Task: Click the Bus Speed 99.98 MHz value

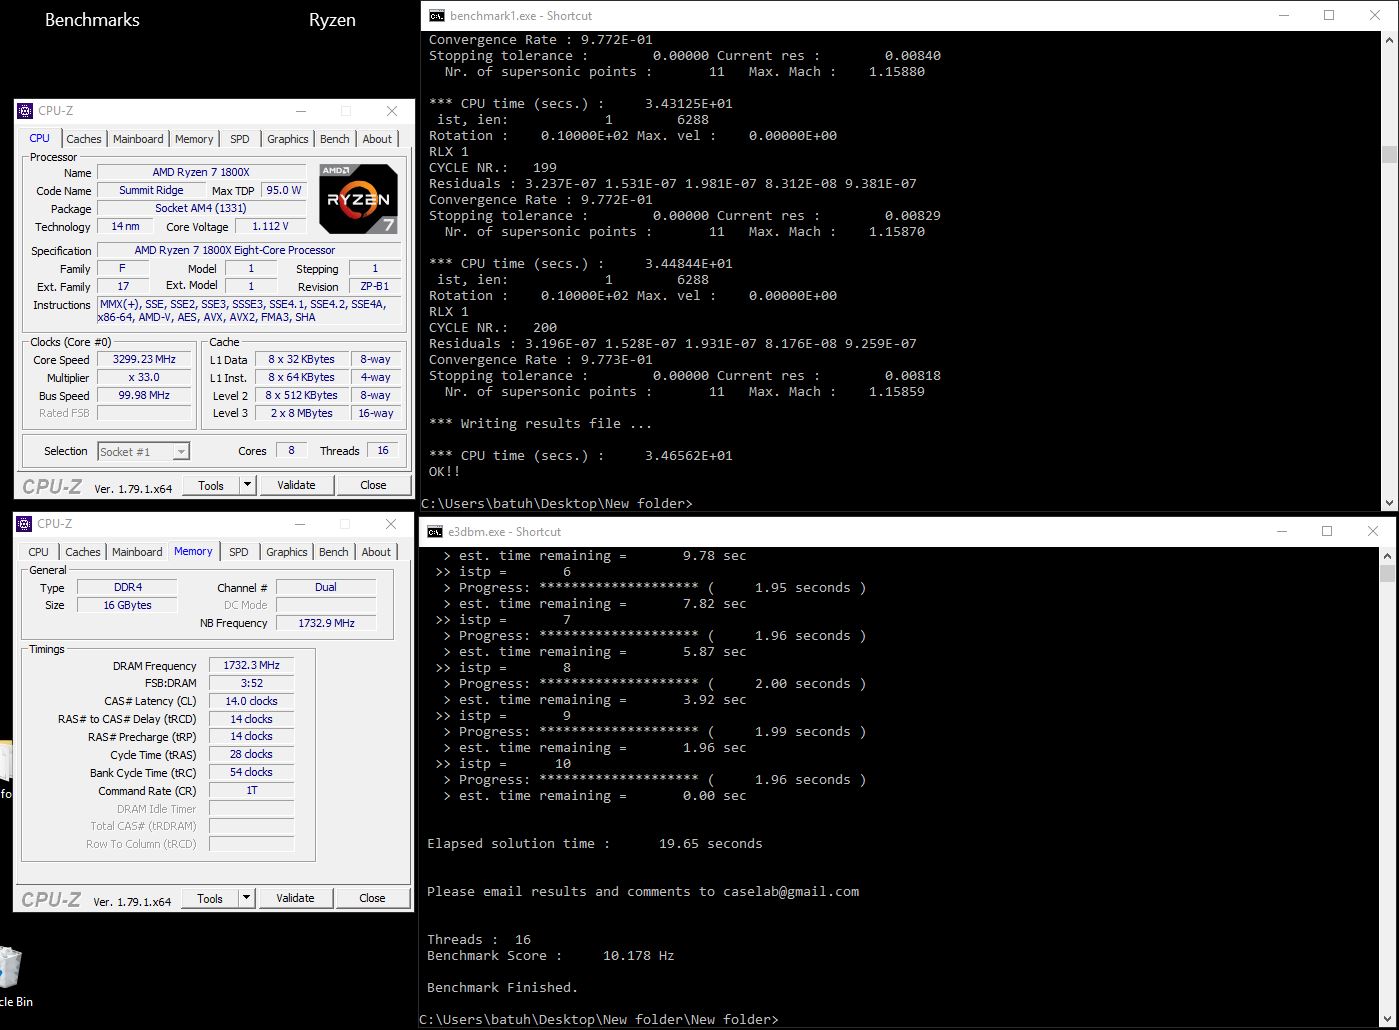Action: [x=144, y=396]
